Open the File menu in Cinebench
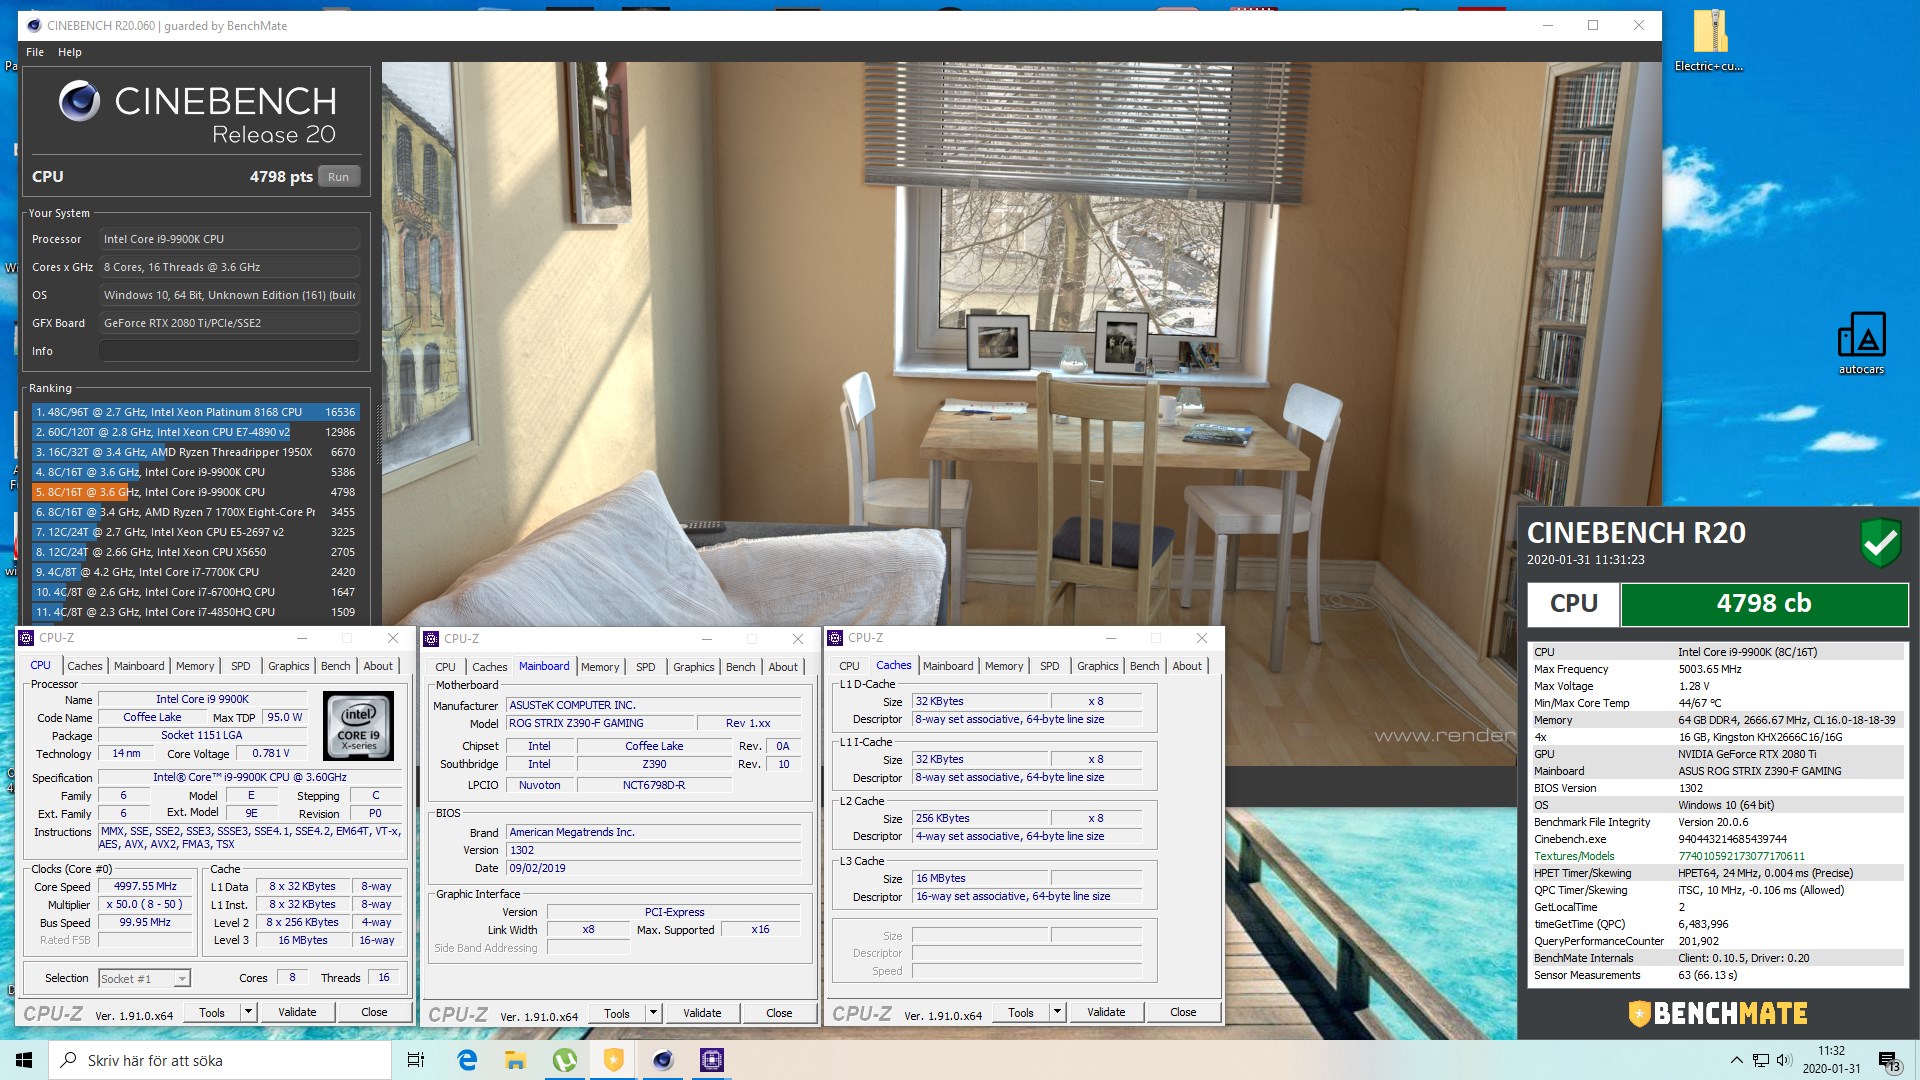 [35, 52]
